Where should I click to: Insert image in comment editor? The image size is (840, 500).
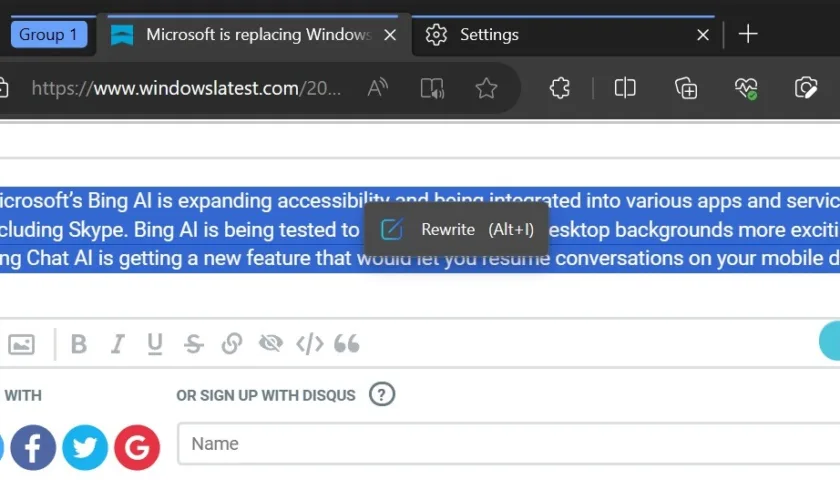pyautogui.click(x=21, y=344)
